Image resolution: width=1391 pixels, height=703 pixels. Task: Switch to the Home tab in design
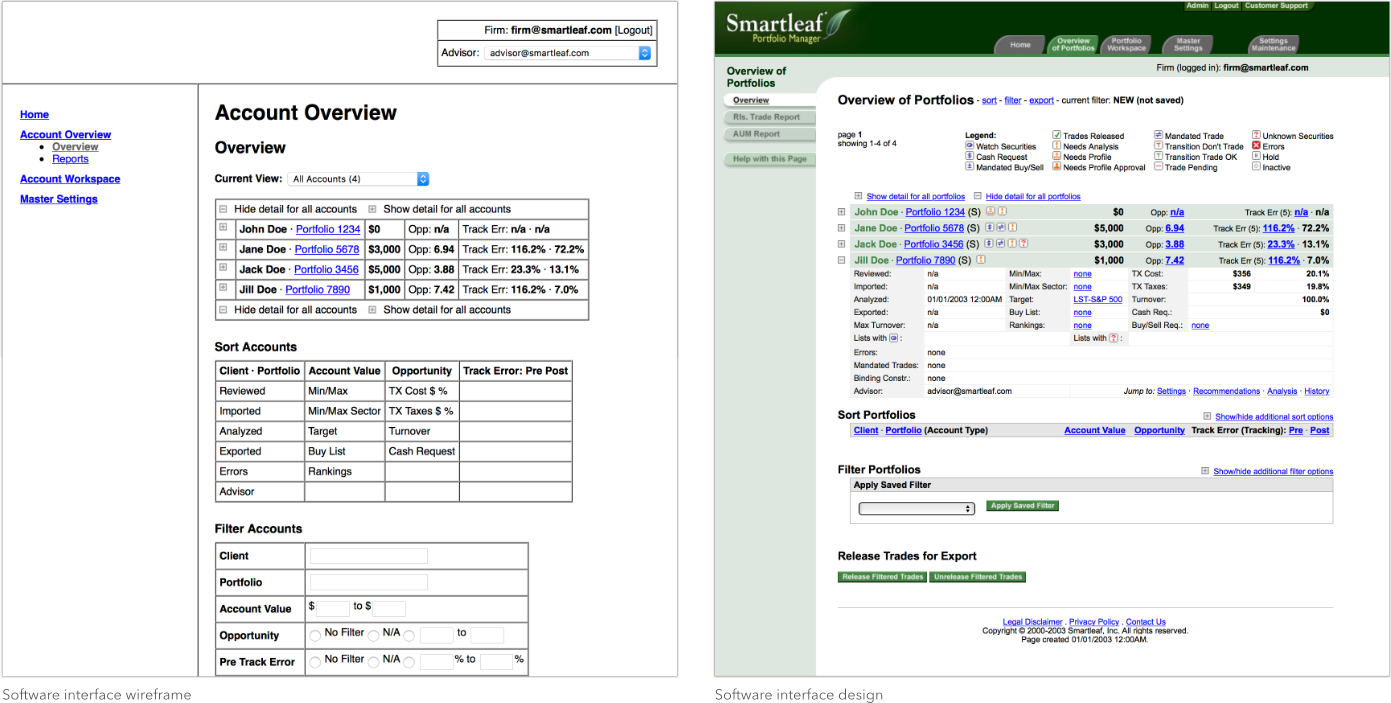coord(1020,45)
